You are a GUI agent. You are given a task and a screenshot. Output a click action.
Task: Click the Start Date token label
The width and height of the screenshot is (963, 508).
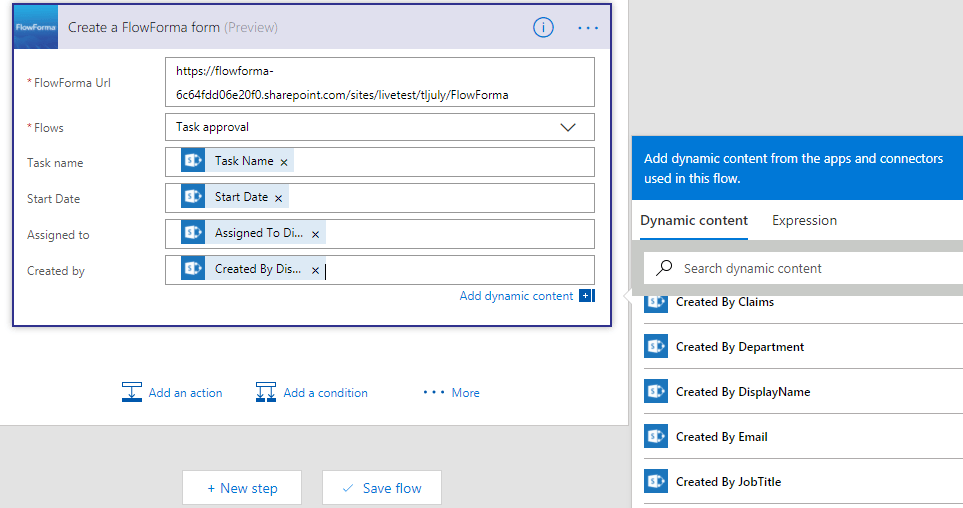241,197
